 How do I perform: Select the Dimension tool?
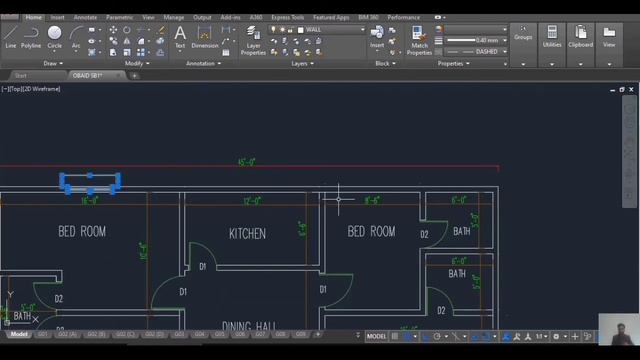tap(204, 37)
